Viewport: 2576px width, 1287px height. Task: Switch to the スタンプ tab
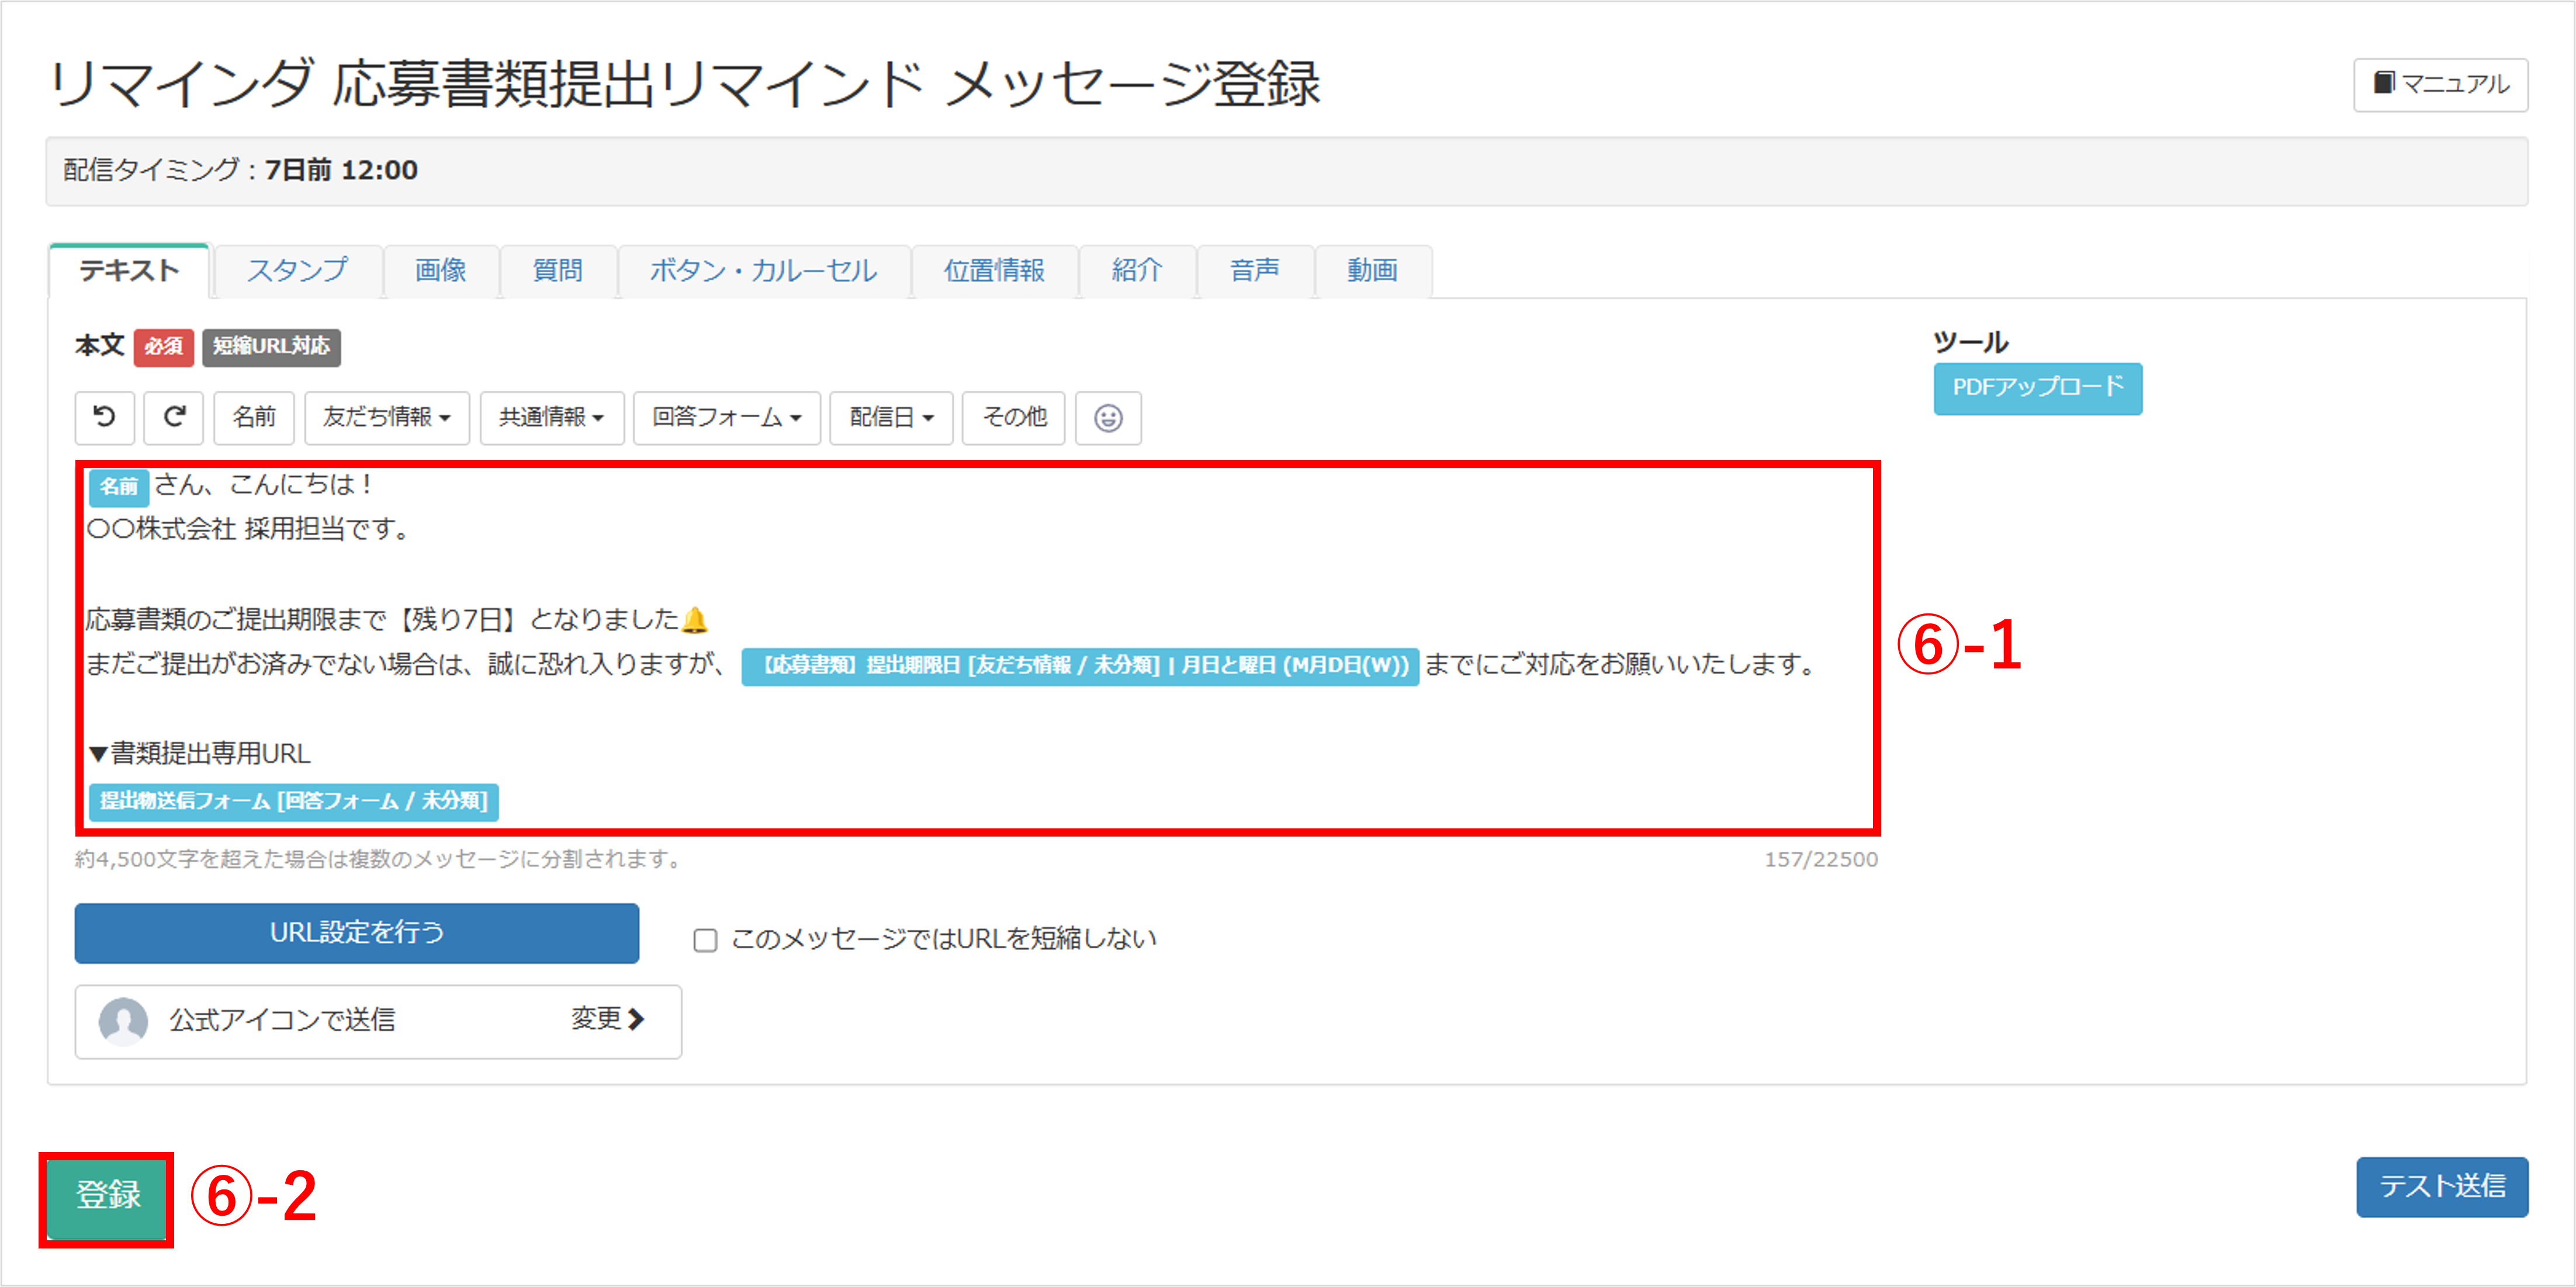(297, 271)
